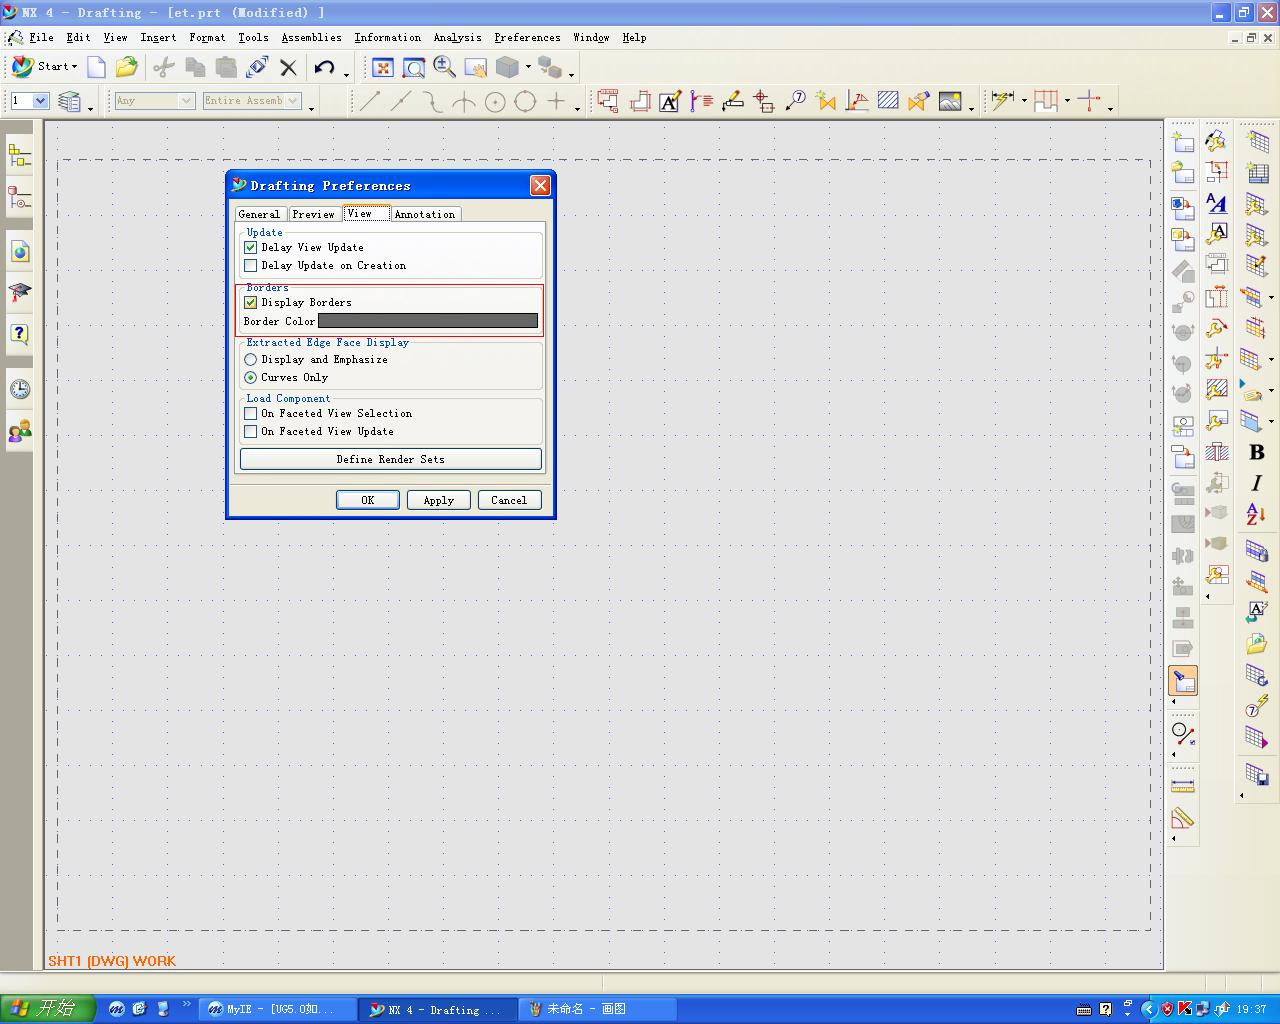Click the Cancel button
The width and height of the screenshot is (1280, 1024).
pos(509,500)
